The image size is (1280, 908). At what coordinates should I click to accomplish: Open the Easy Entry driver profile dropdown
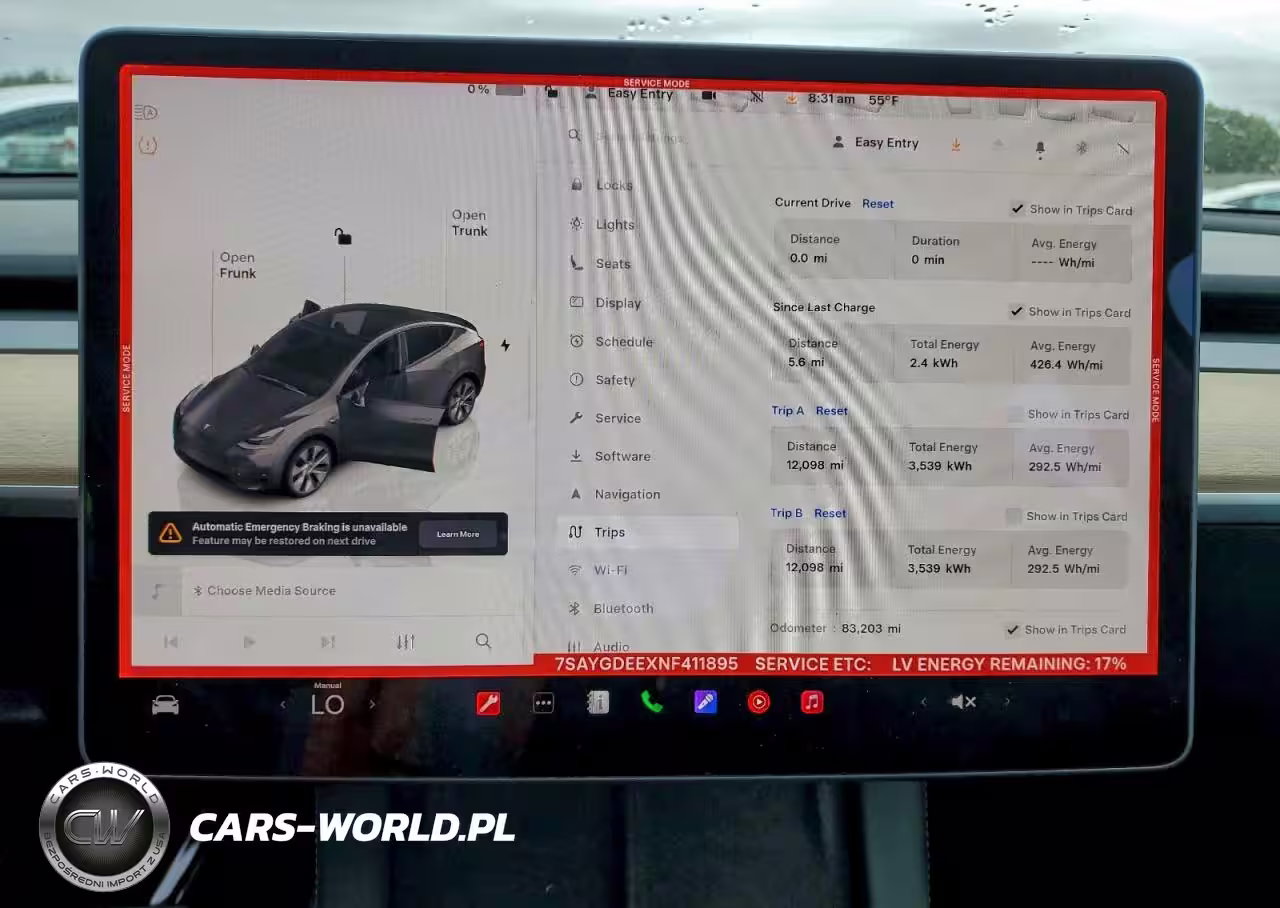tap(875, 143)
